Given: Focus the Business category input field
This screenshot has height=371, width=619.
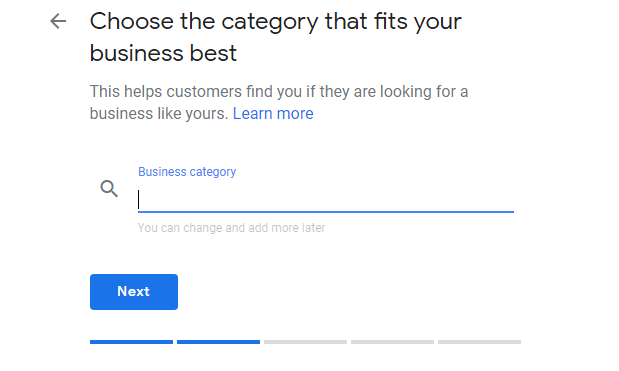Looking at the screenshot, I should 326,199.
